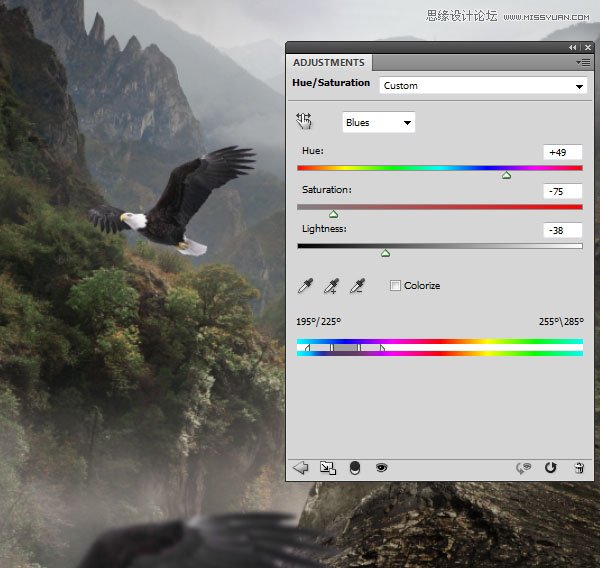This screenshot has height=568, width=600.
Task: Open the Adjustments panel options menu
Action: pos(583,62)
